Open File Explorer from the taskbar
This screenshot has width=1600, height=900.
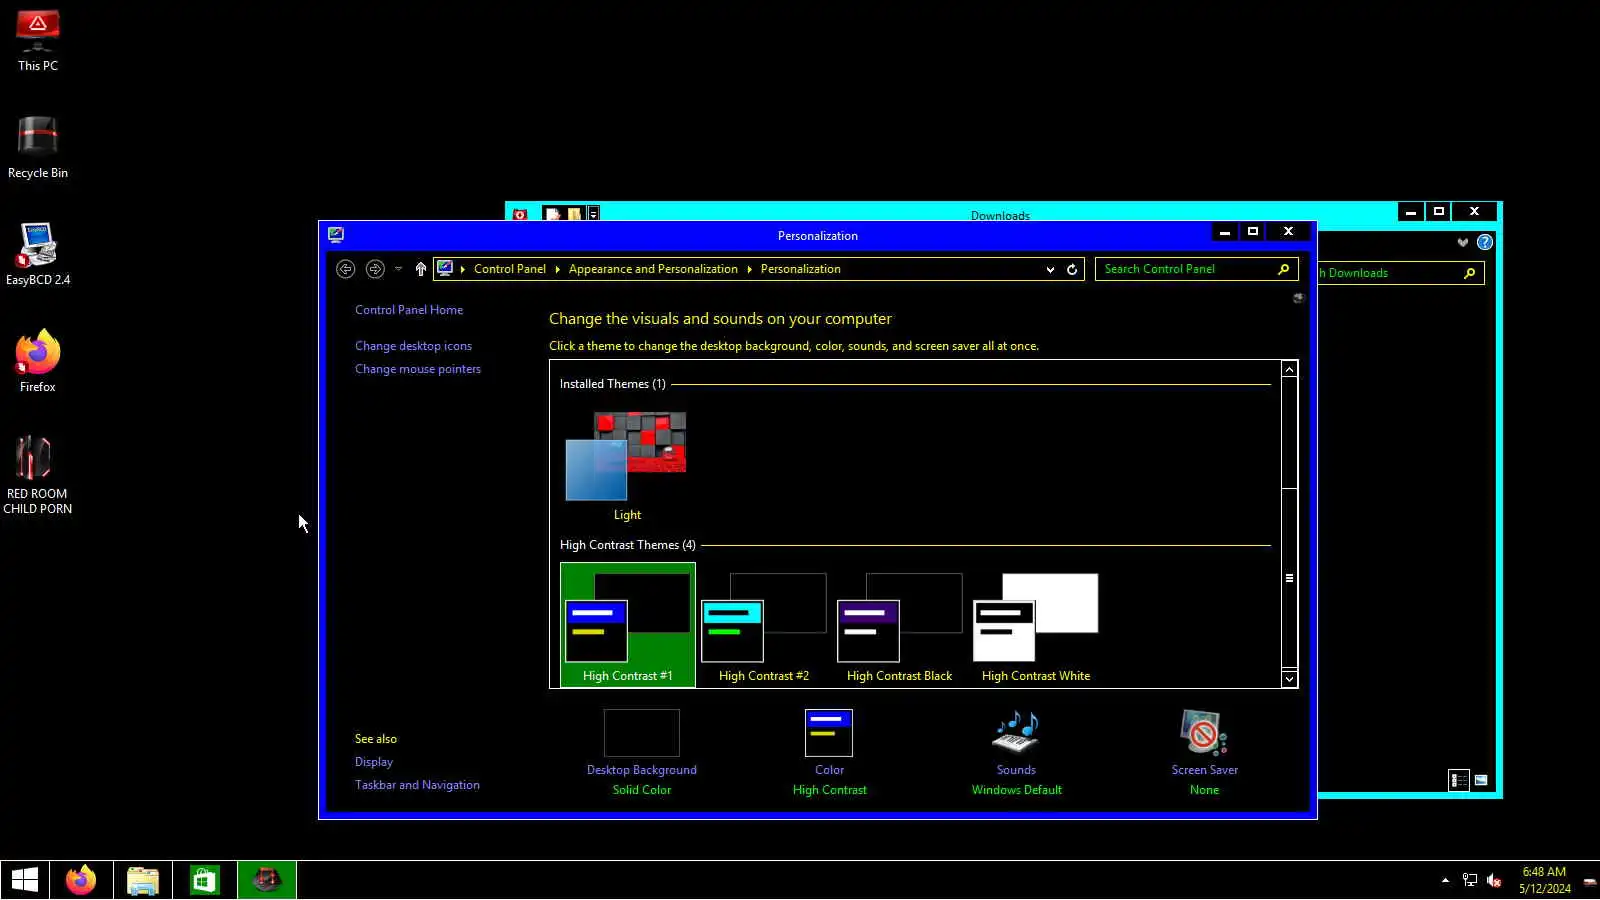click(x=143, y=880)
